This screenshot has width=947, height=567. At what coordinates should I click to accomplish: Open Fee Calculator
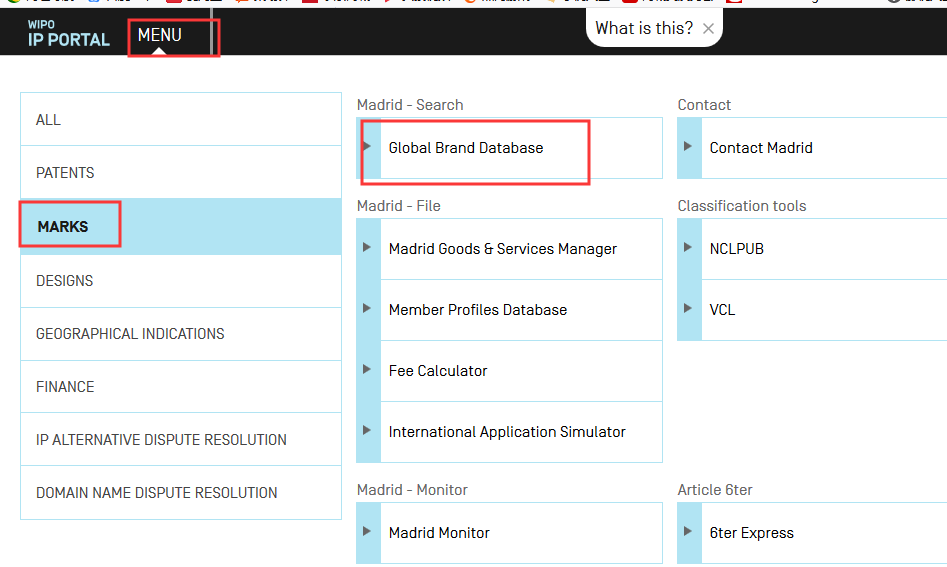point(438,371)
